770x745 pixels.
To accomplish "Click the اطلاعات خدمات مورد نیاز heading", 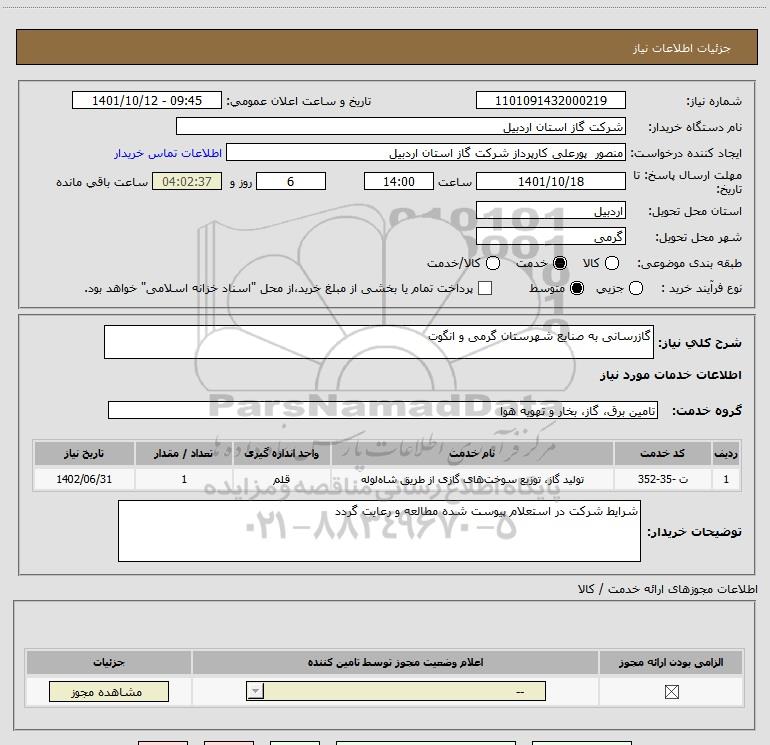I will click(x=670, y=375).
